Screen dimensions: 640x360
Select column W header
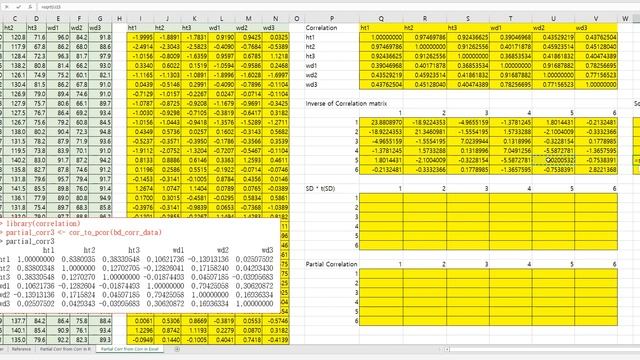[x=625, y=18]
